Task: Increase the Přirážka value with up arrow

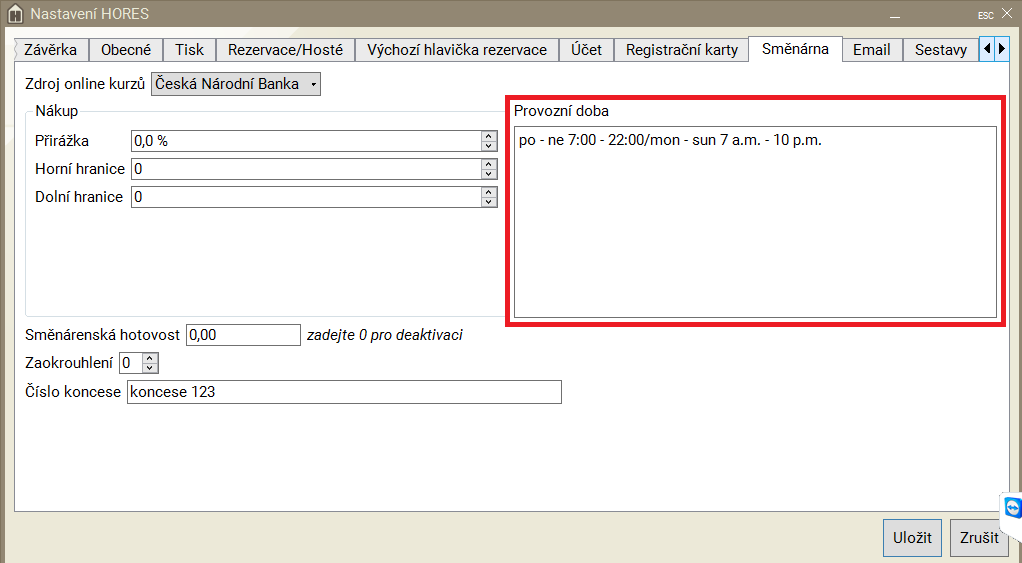Action: tap(489, 136)
